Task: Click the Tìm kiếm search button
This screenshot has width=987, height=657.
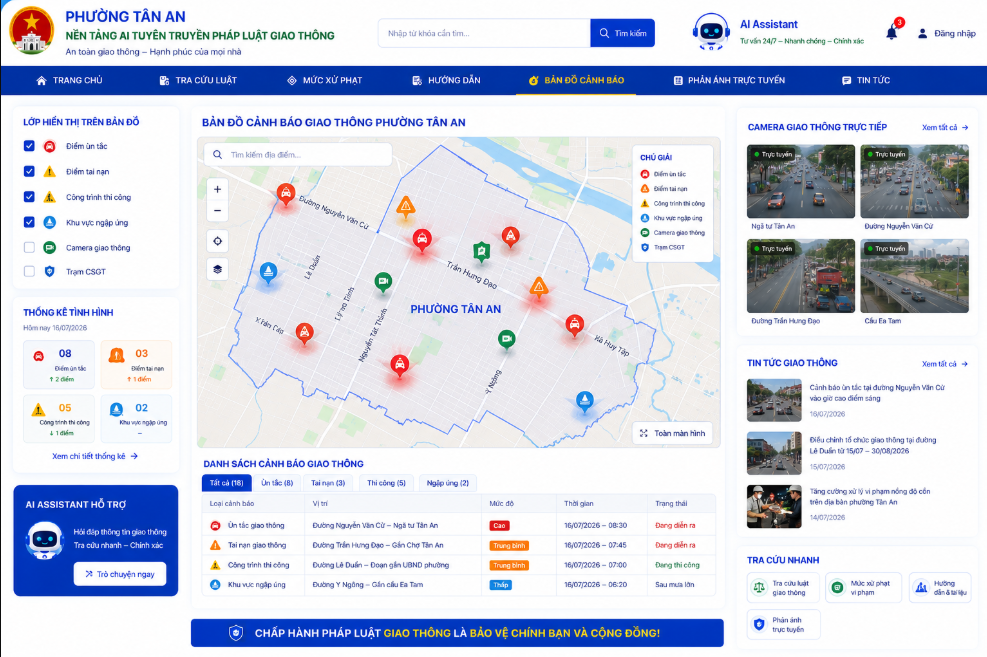Action: click(623, 33)
